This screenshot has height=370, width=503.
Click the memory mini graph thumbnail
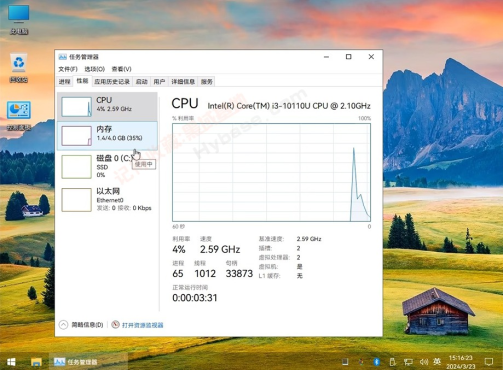[76, 136]
